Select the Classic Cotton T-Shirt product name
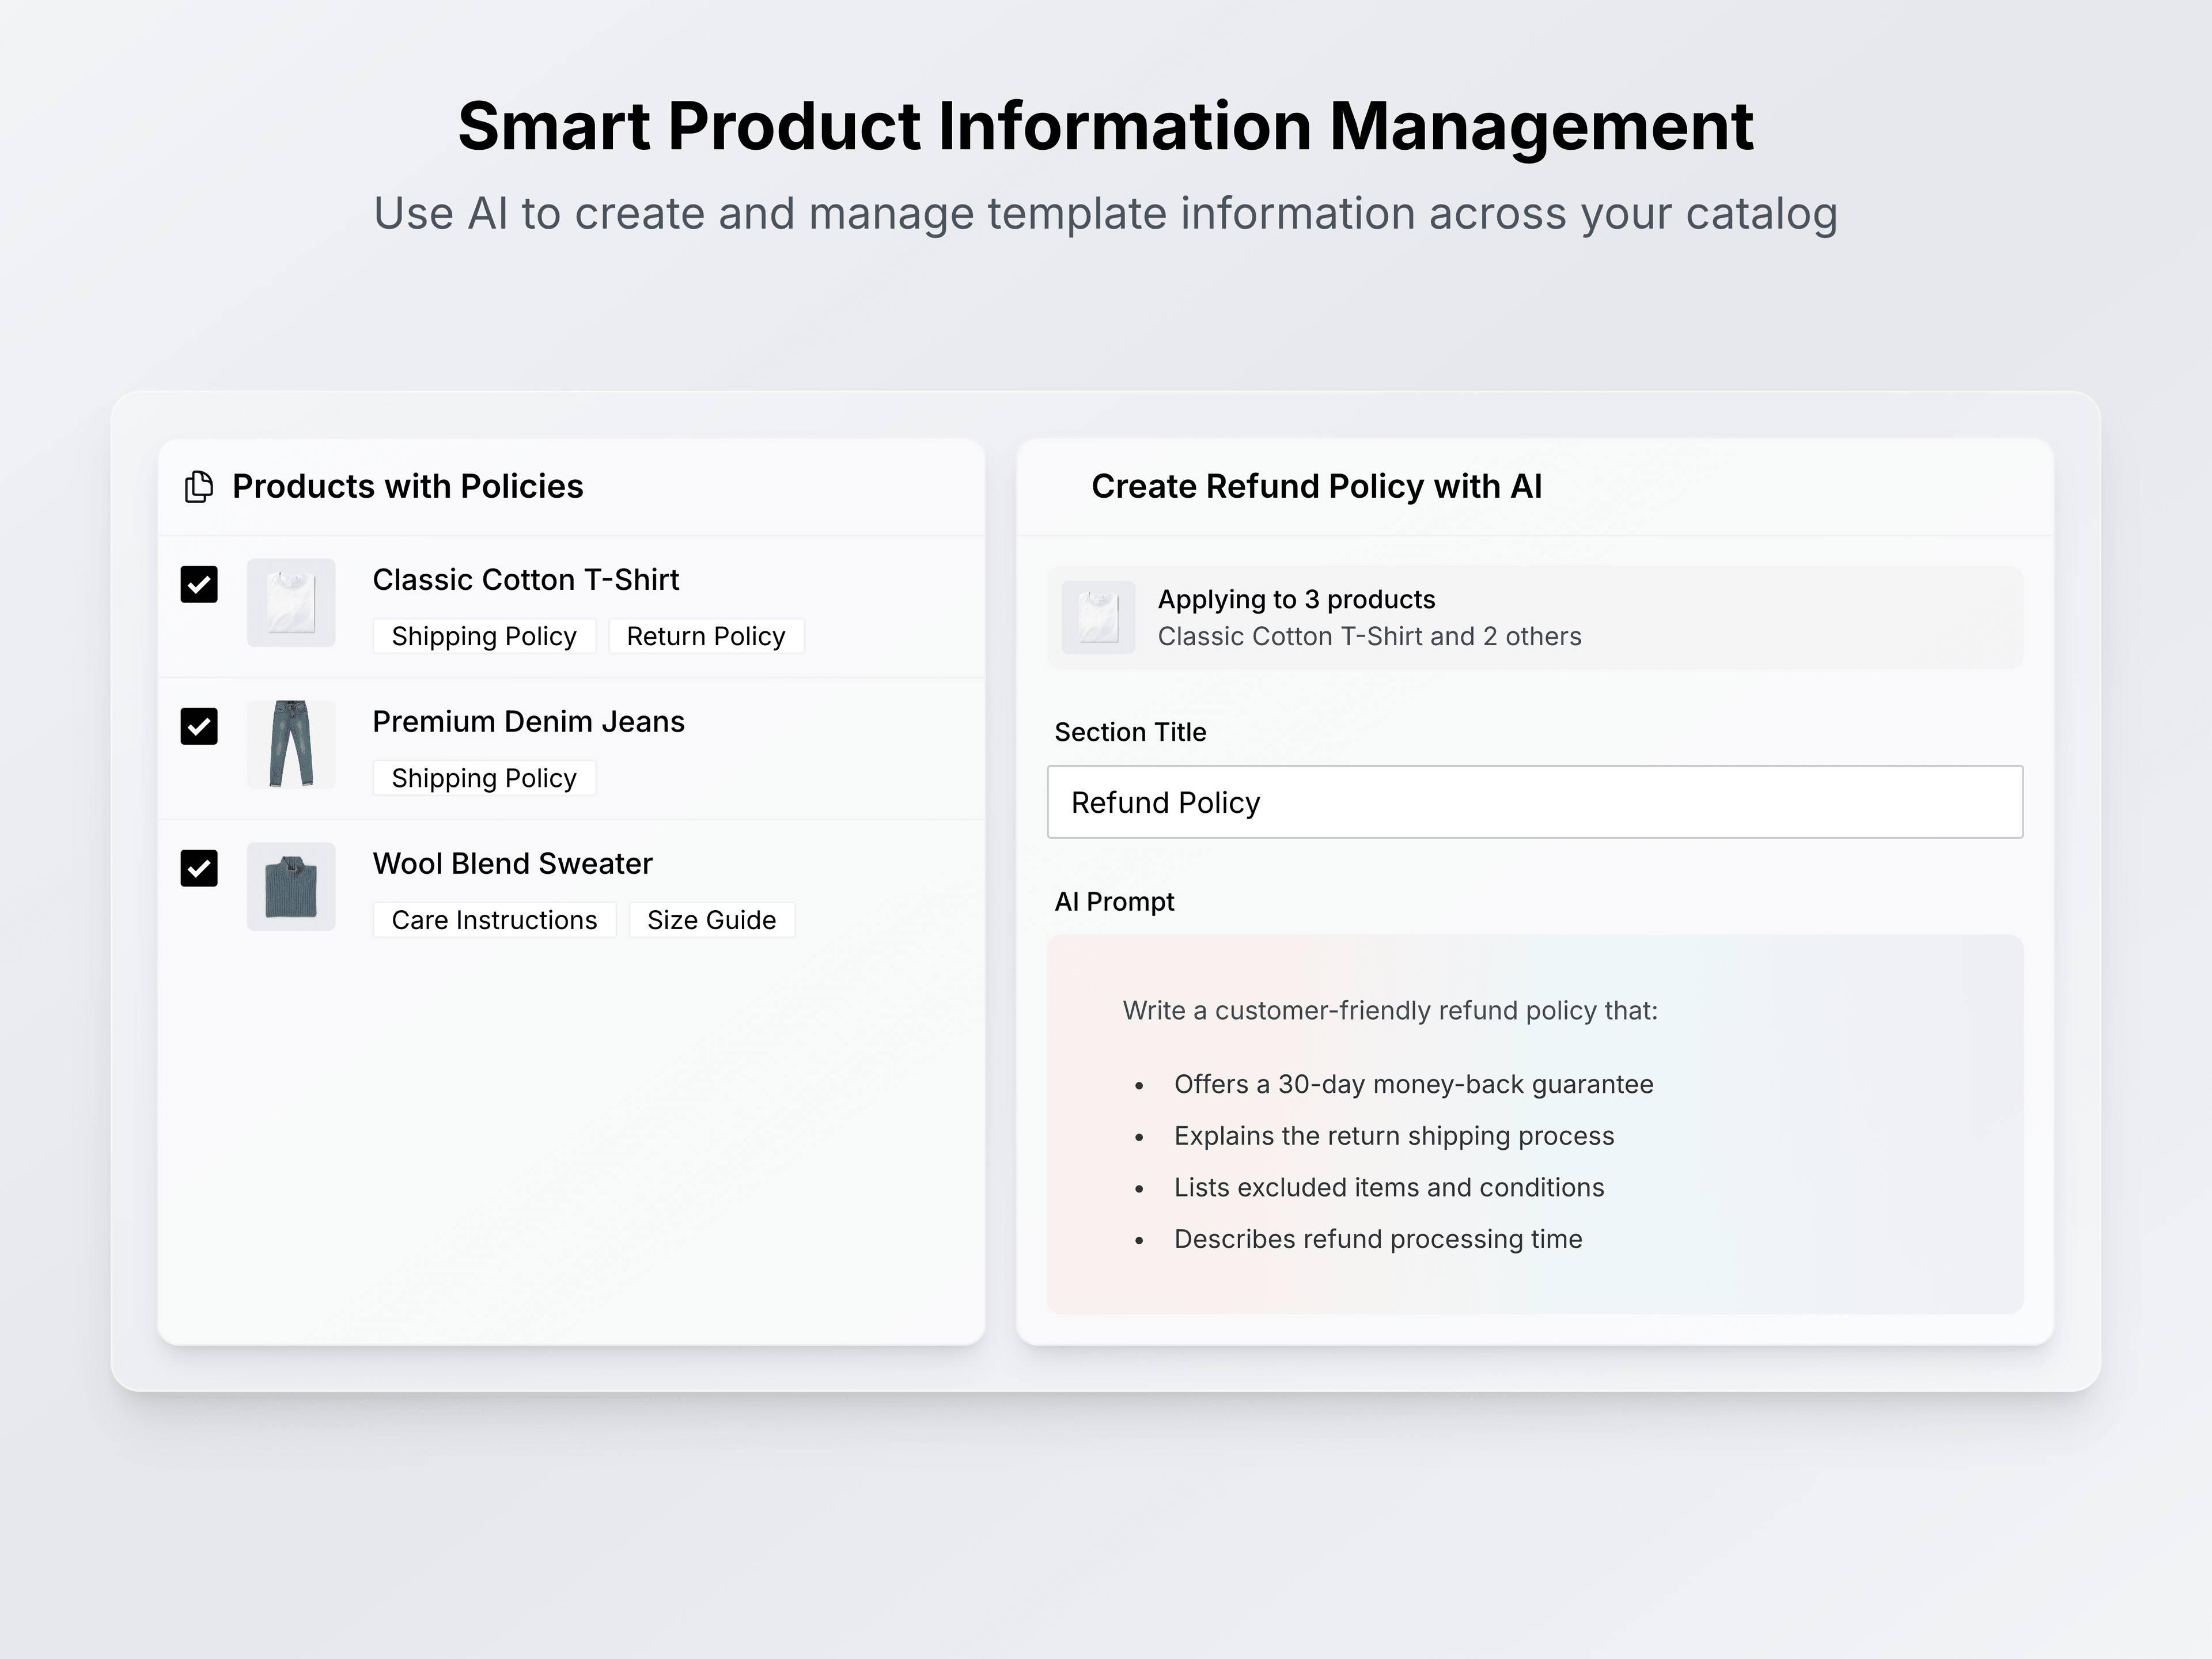 (525, 580)
